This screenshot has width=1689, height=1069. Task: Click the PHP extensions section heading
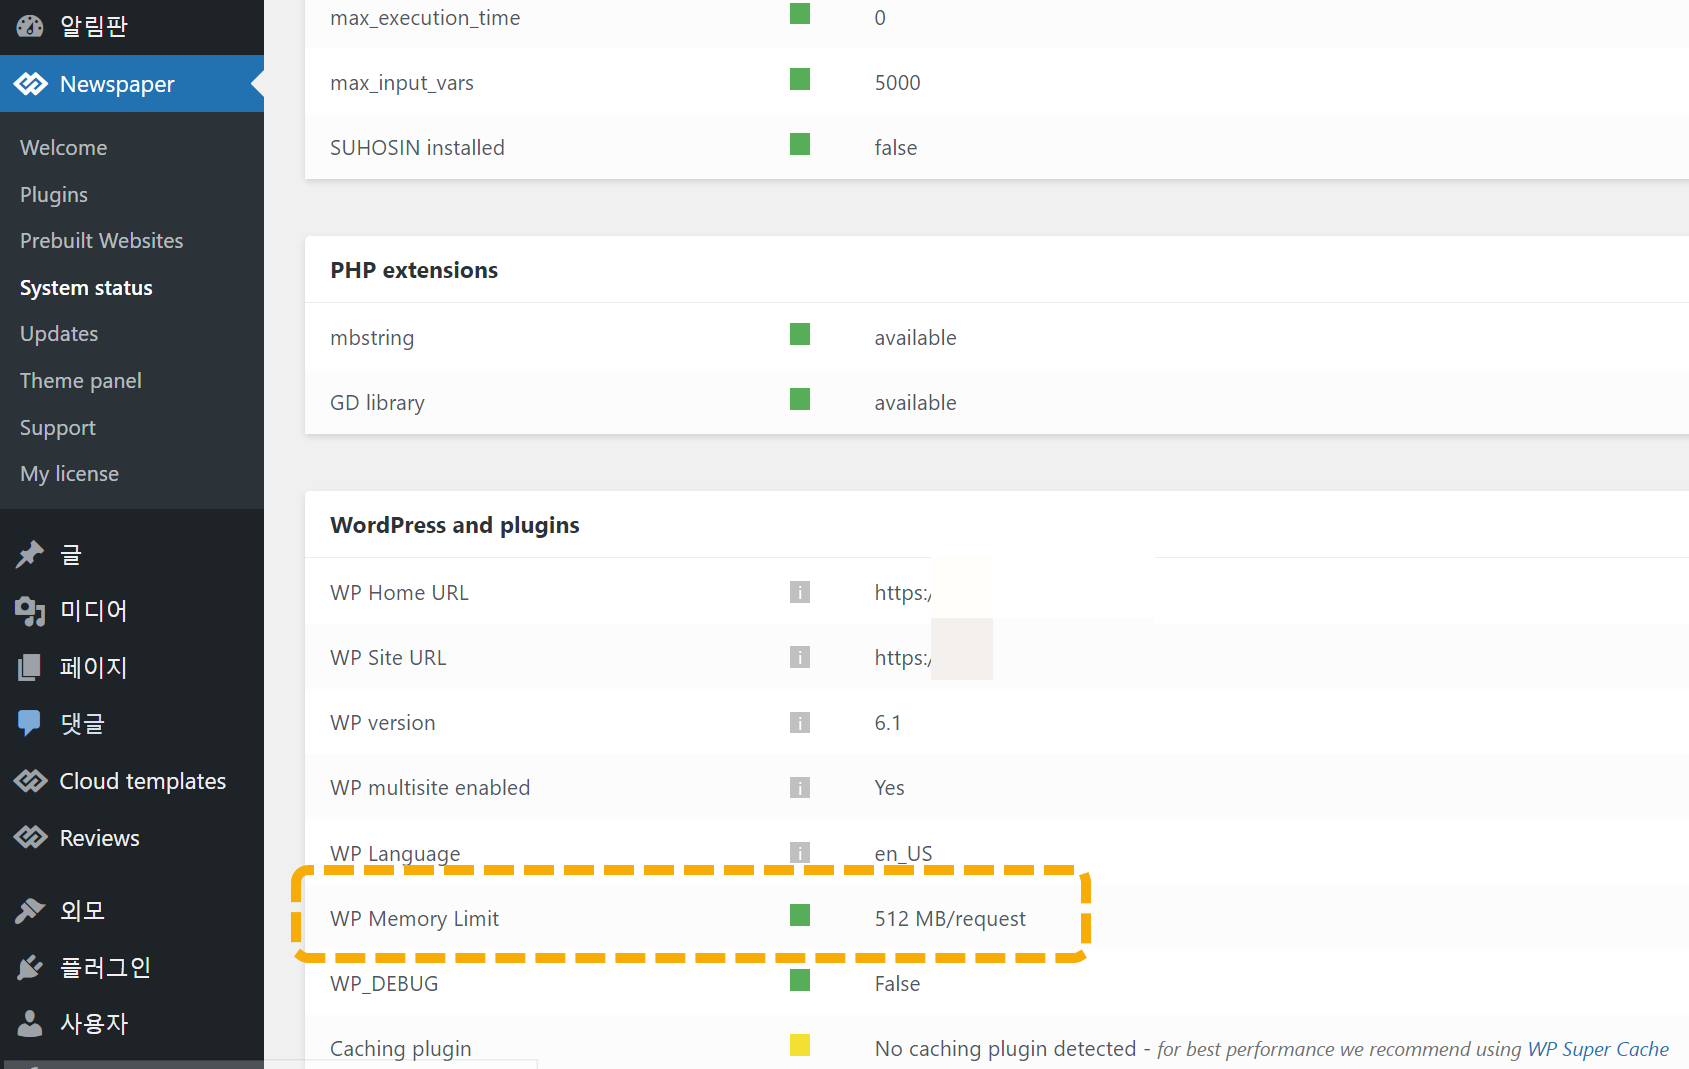414,270
